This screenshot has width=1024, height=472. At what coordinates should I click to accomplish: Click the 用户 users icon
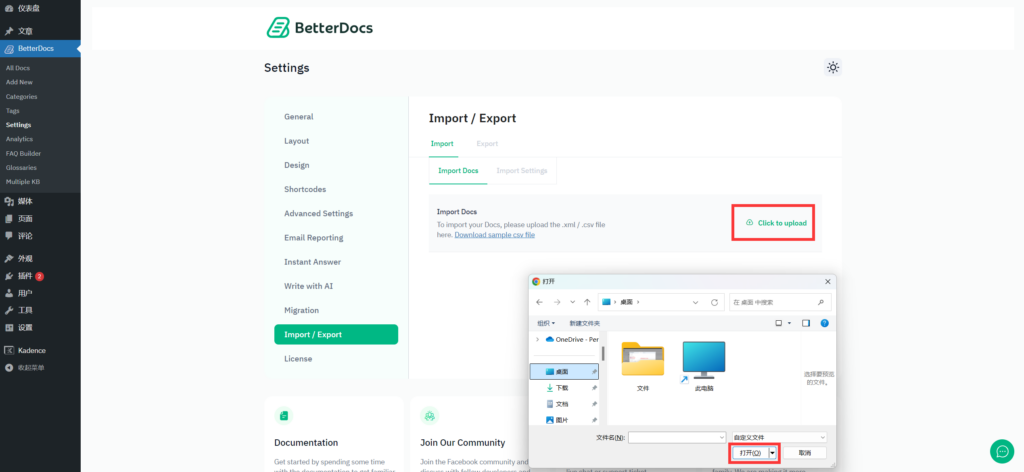[9, 293]
